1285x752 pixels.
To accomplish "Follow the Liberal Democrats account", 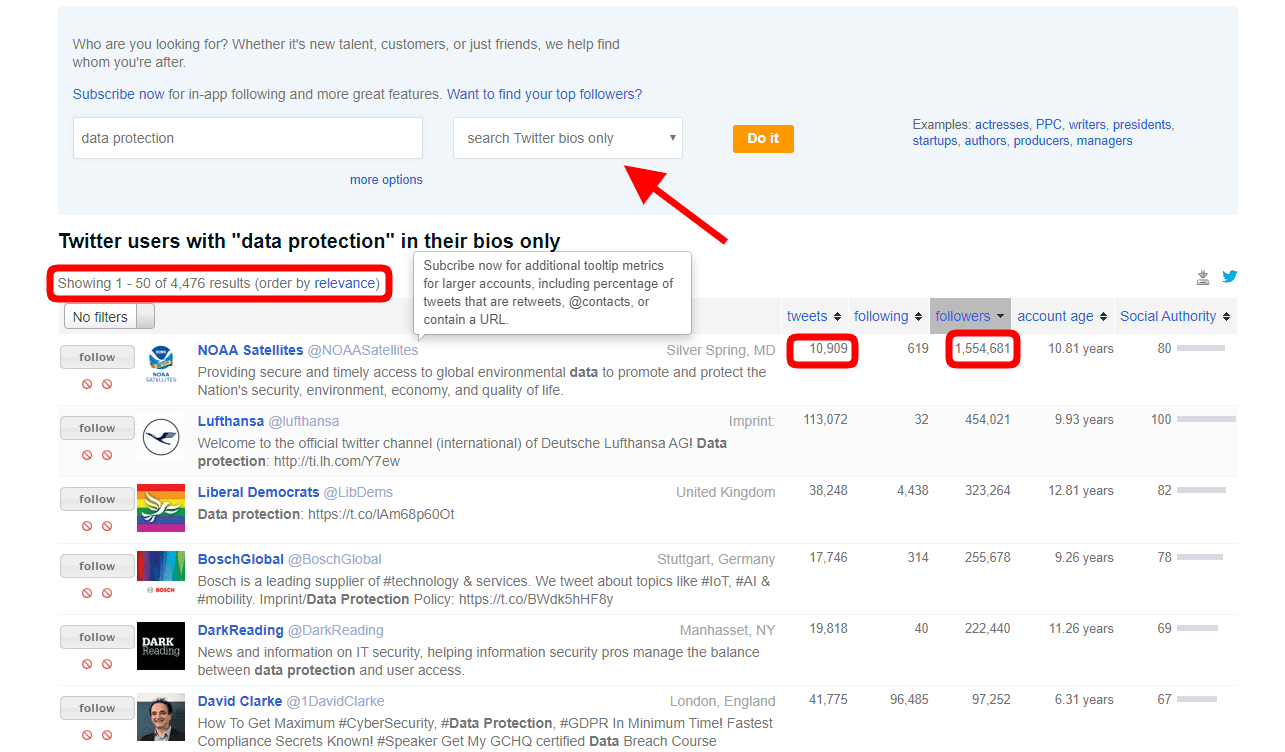I will click(x=97, y=499).
